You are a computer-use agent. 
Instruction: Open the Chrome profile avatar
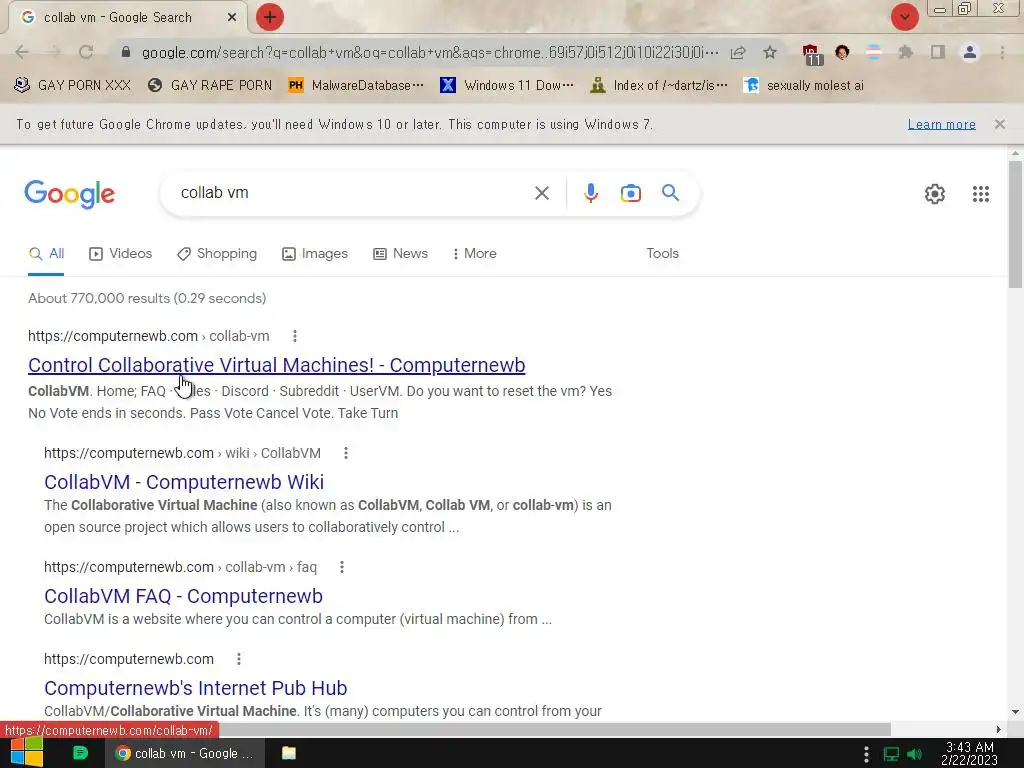coord(970,52)
